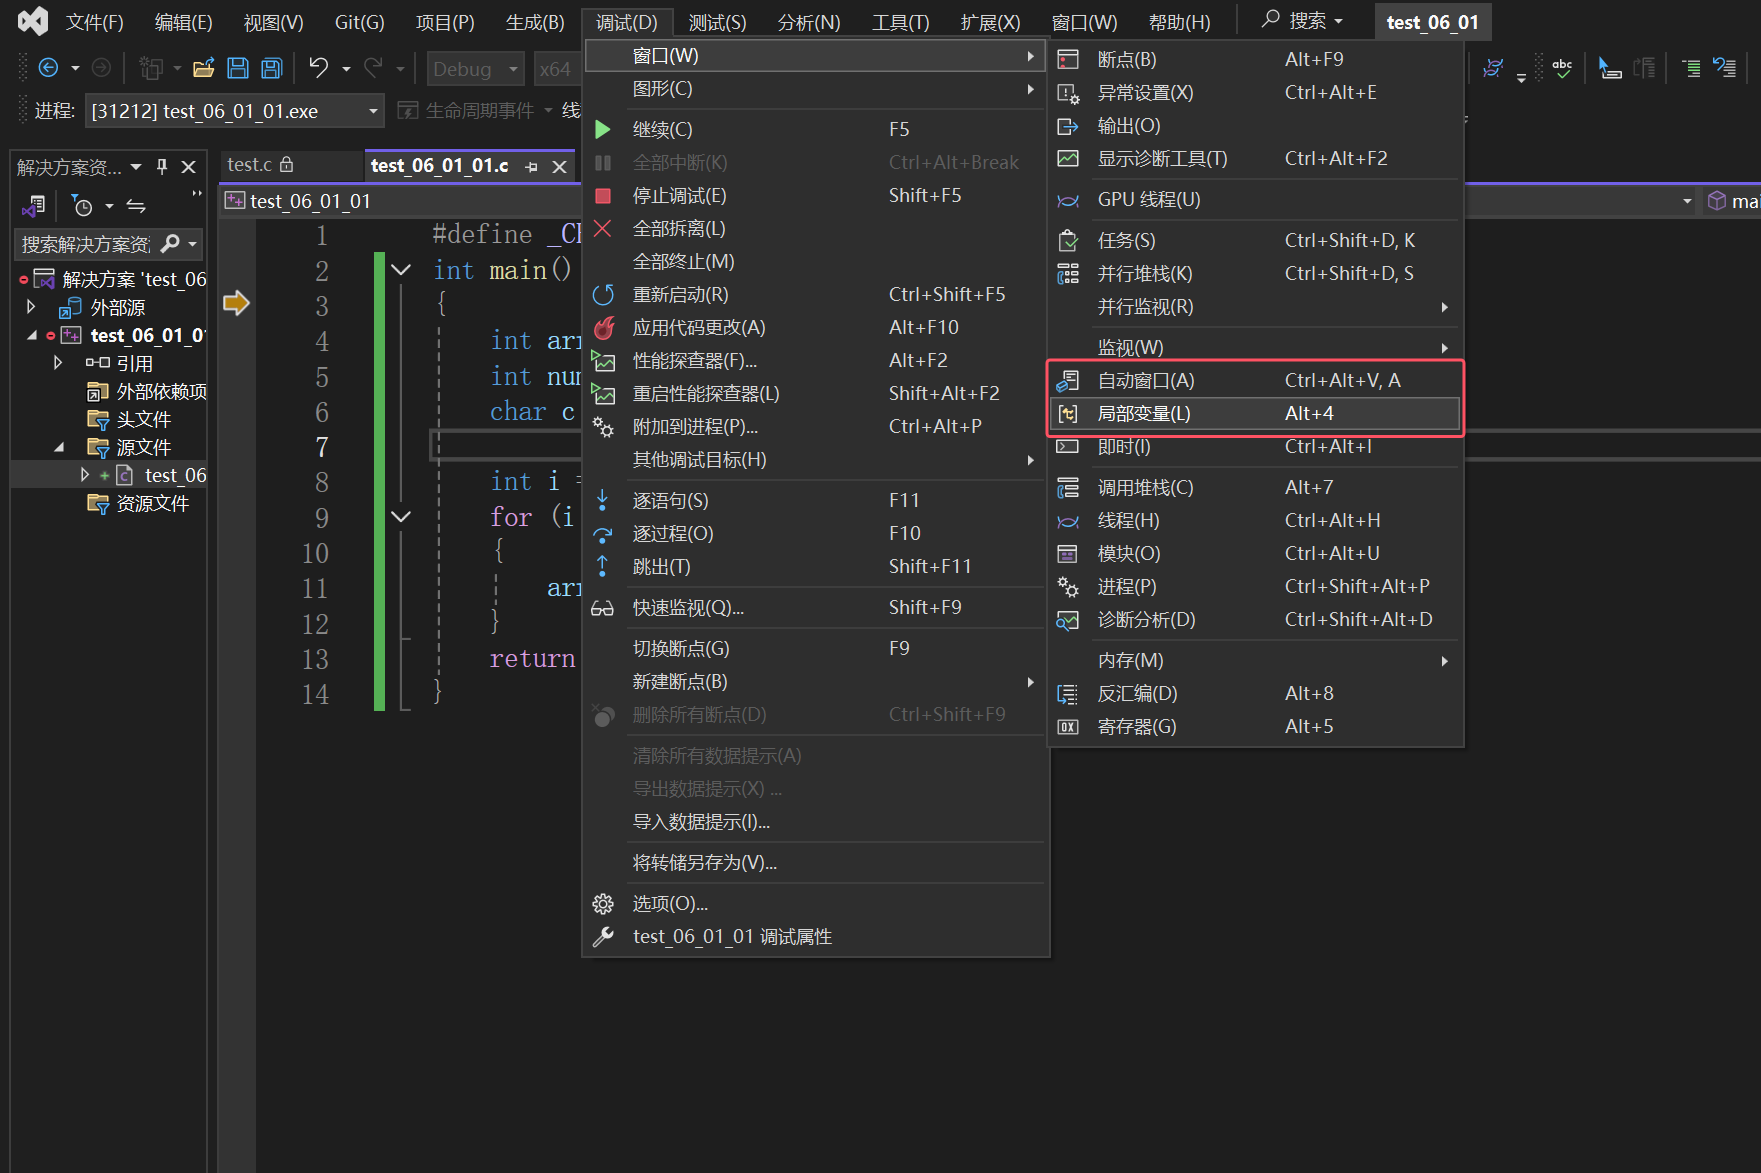Click the blue cursor-pointer toolbar icon

click(1609, 68)
